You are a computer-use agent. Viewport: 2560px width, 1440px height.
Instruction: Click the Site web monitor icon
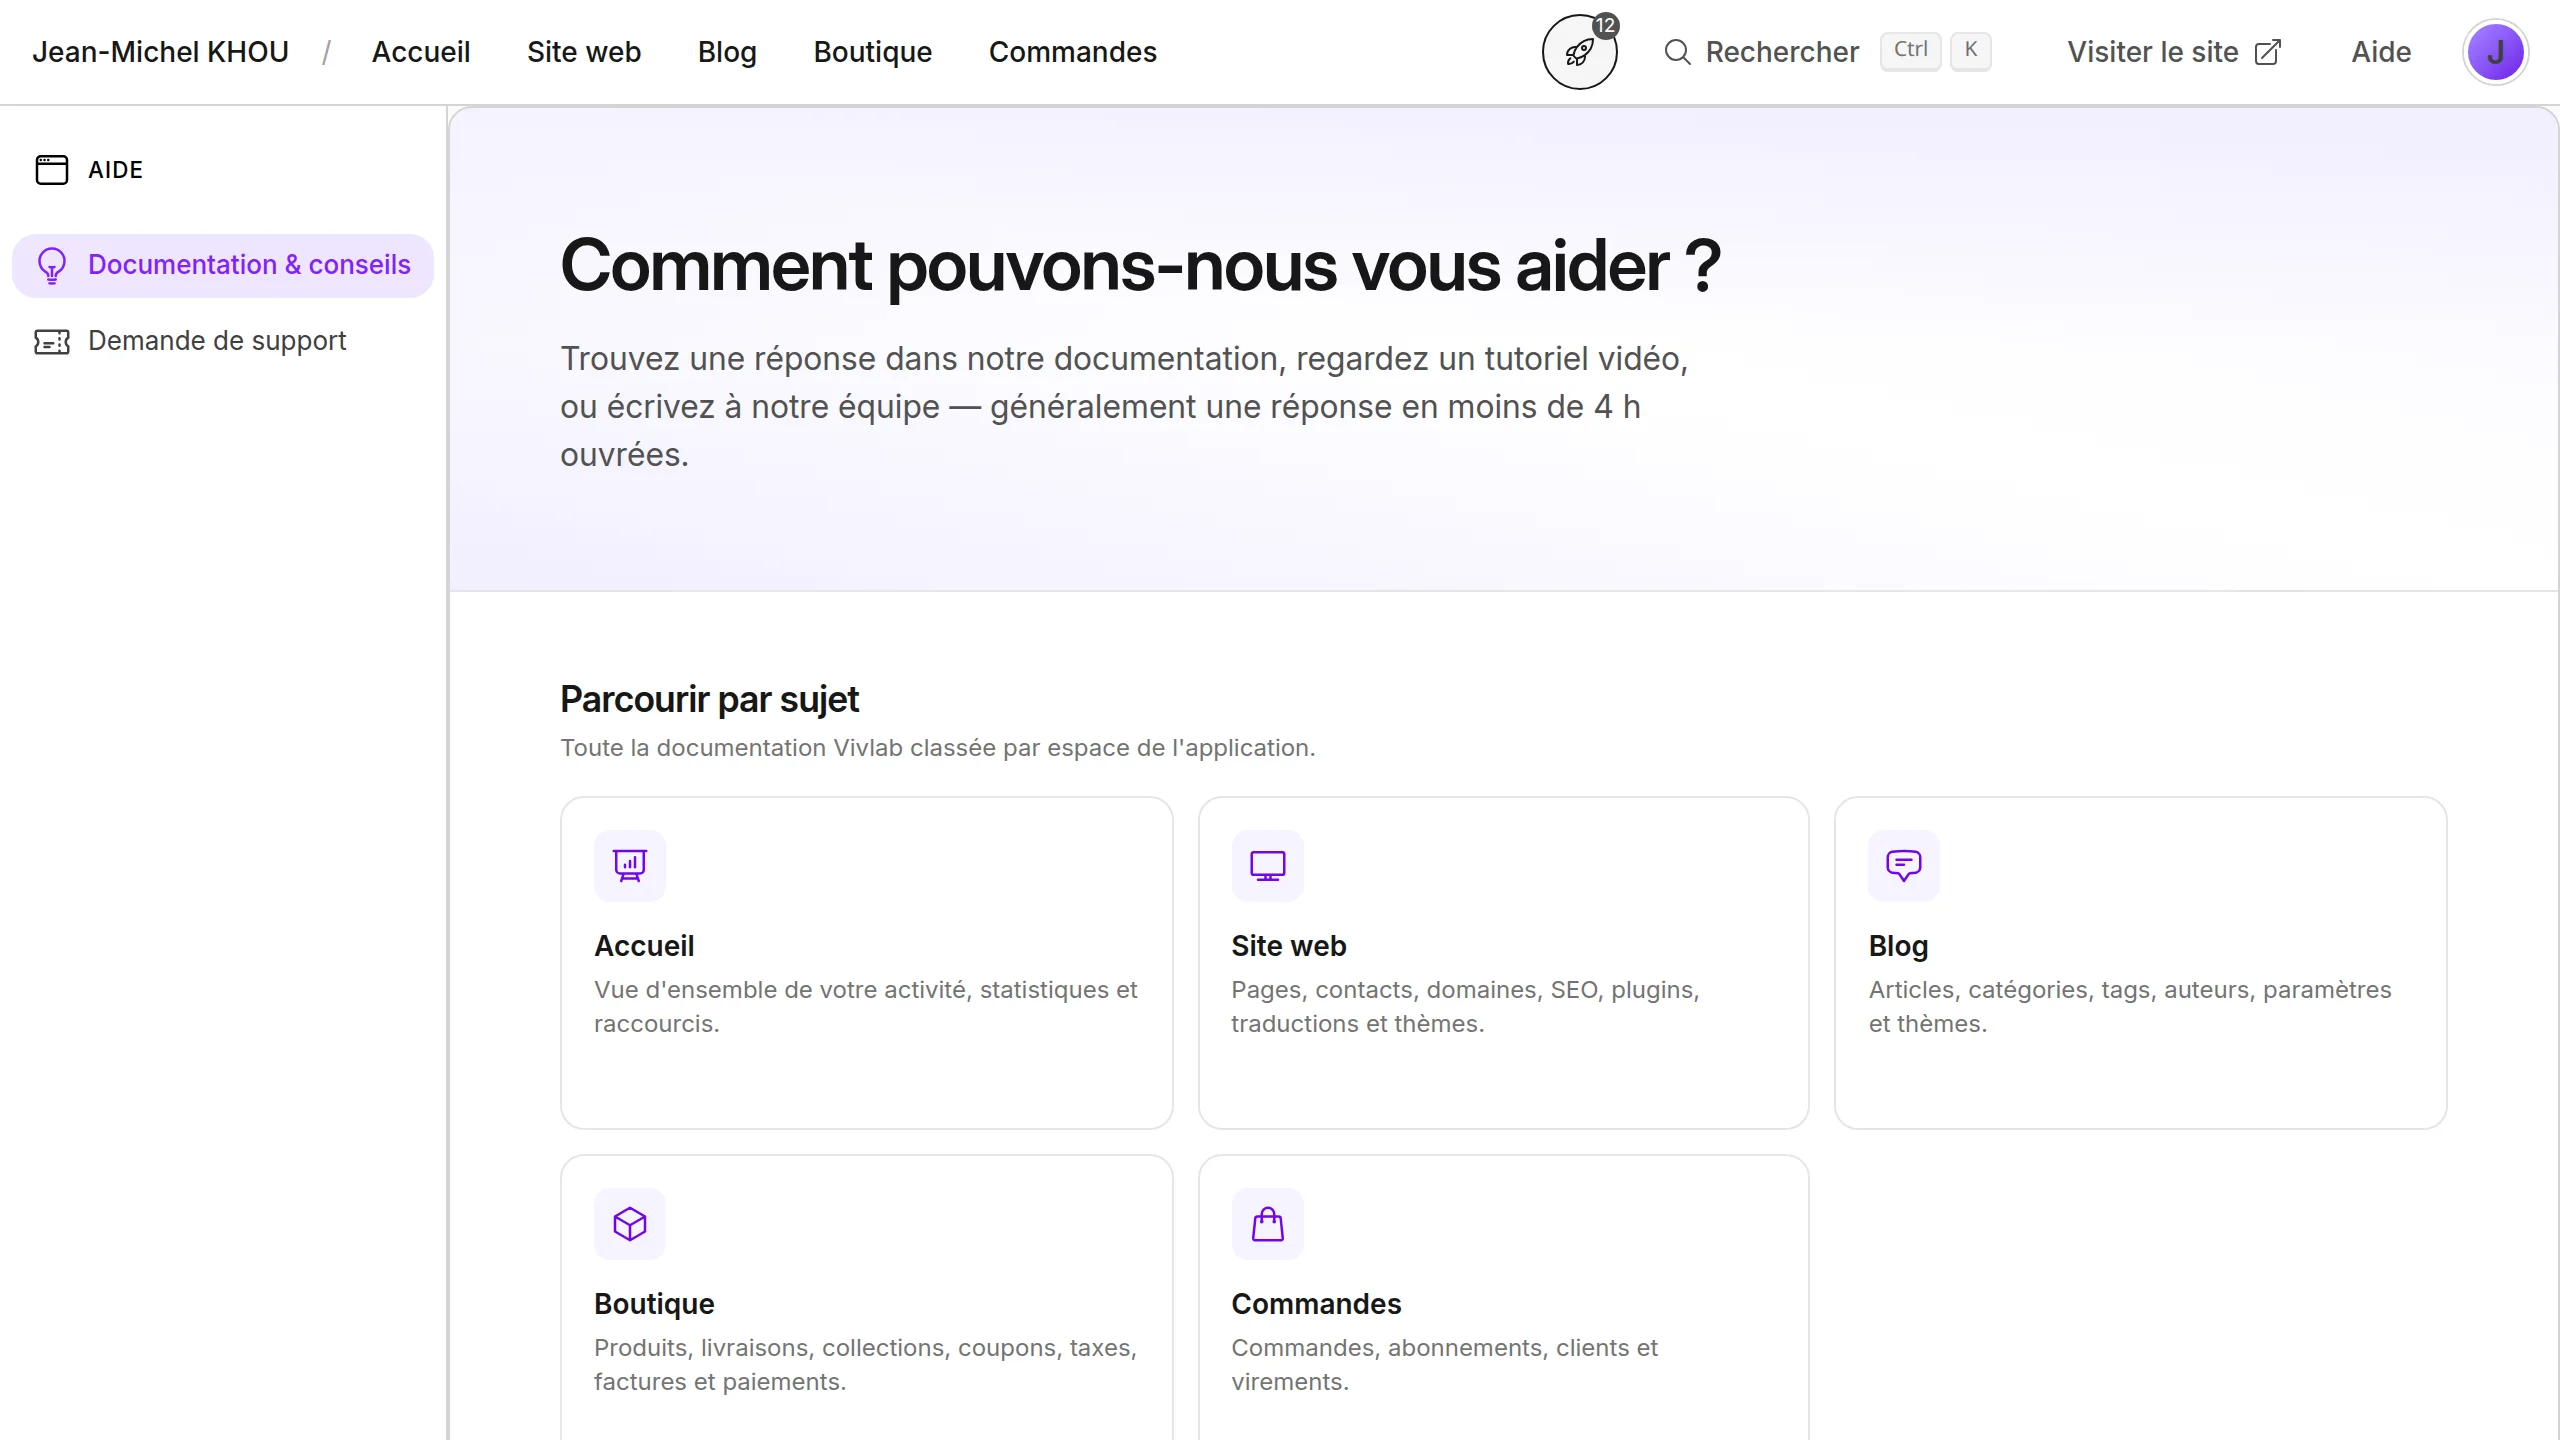[x=1267, y=865]
